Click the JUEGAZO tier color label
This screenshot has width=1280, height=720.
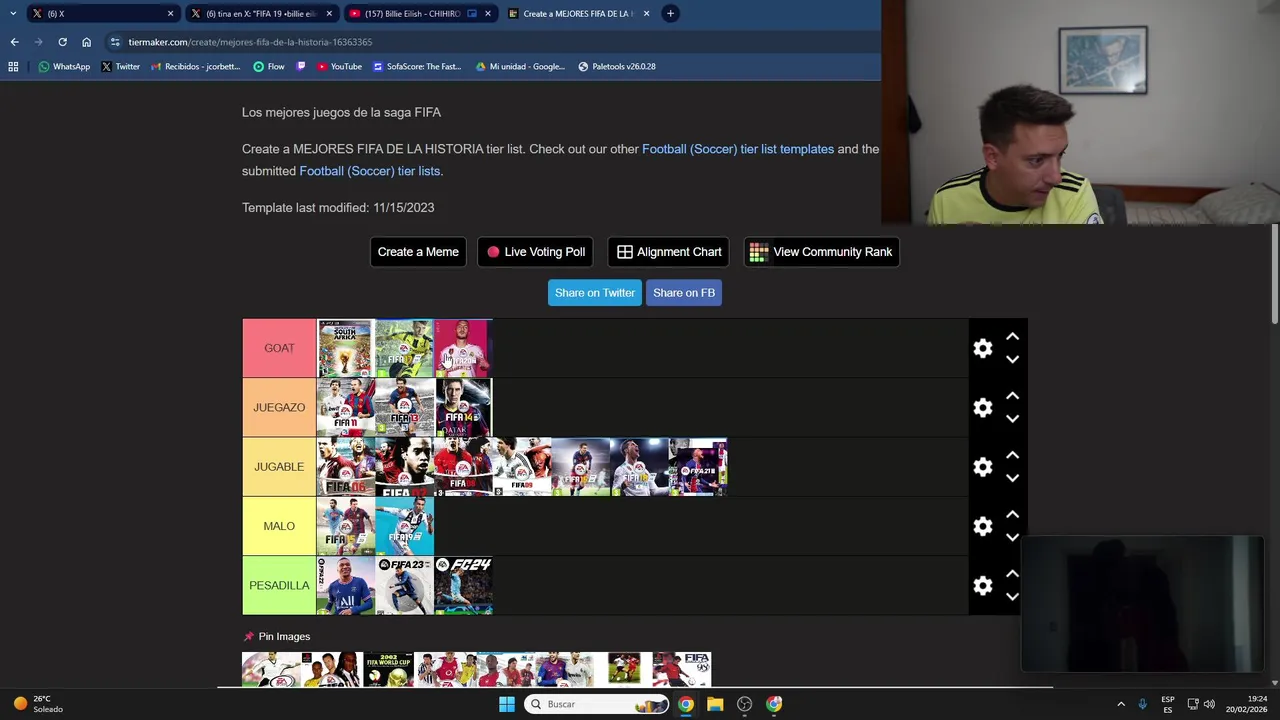click(279, 407)
